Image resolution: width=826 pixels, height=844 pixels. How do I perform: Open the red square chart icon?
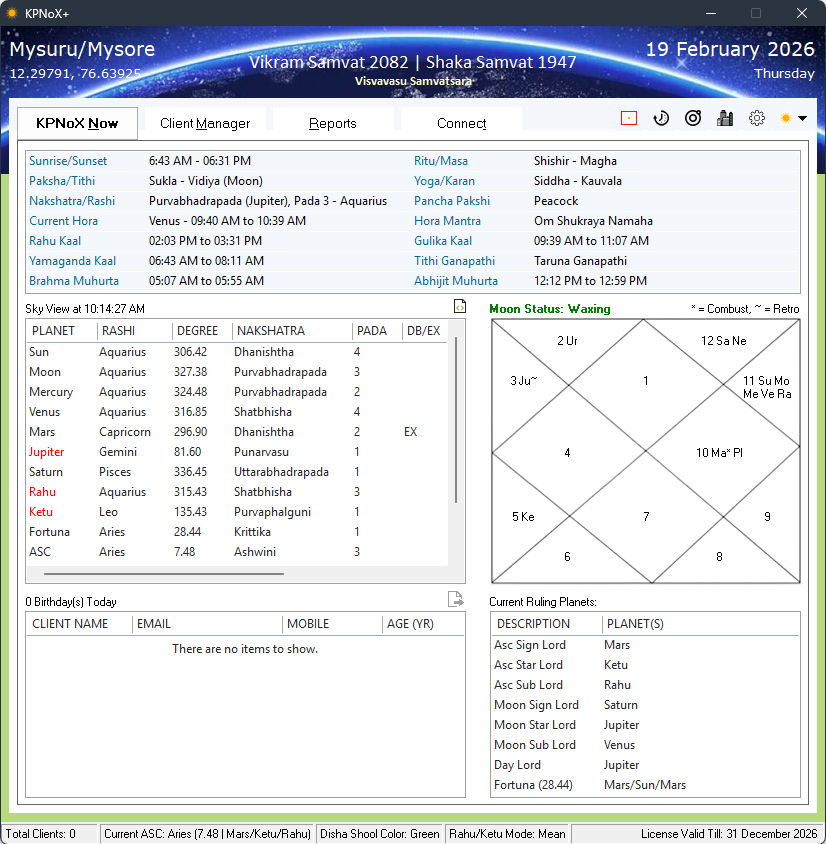click(629, 118)
